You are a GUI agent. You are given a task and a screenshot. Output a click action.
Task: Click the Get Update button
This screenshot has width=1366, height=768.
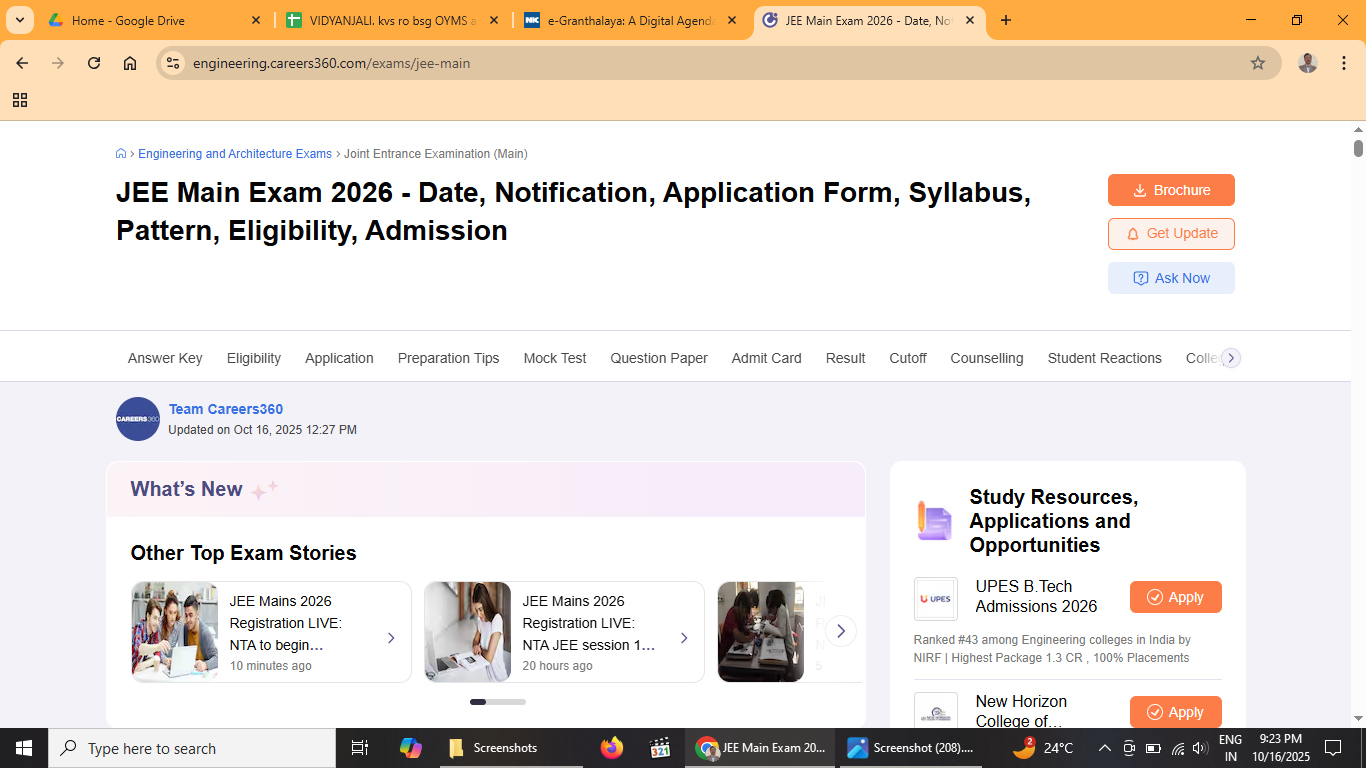(1171, 234)
